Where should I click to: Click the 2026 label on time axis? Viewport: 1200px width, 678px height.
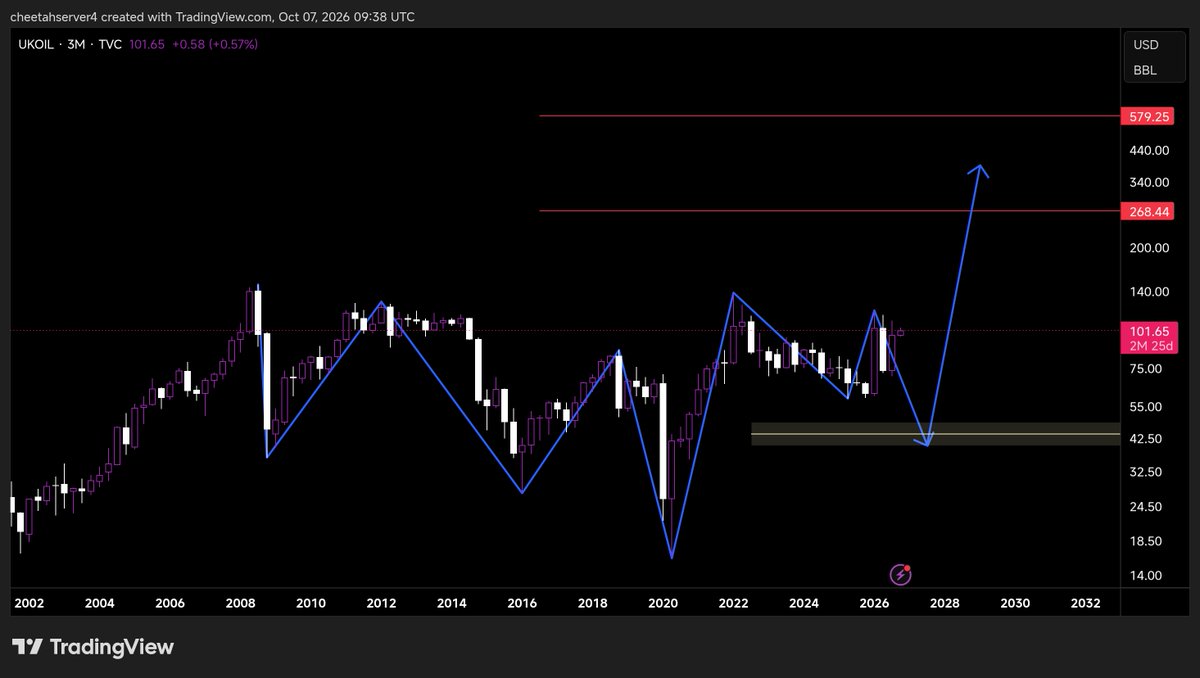coord(875,604)
